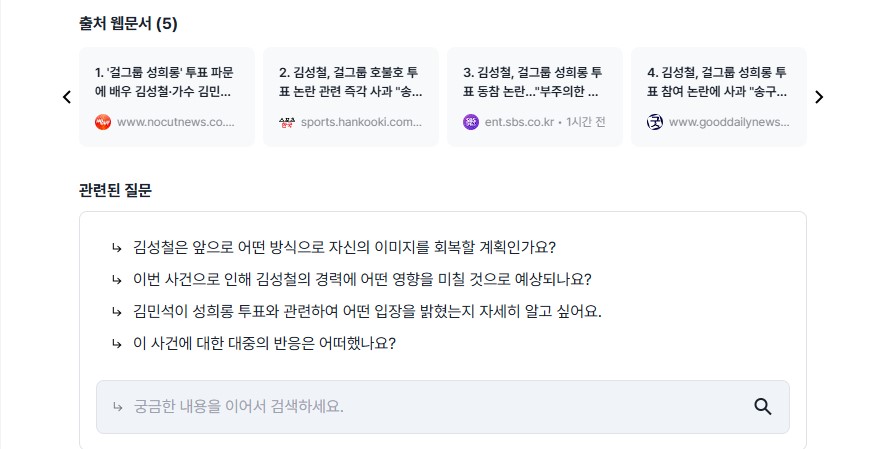Click the gooddailynews favicon on source card 4

click(655, 122)
